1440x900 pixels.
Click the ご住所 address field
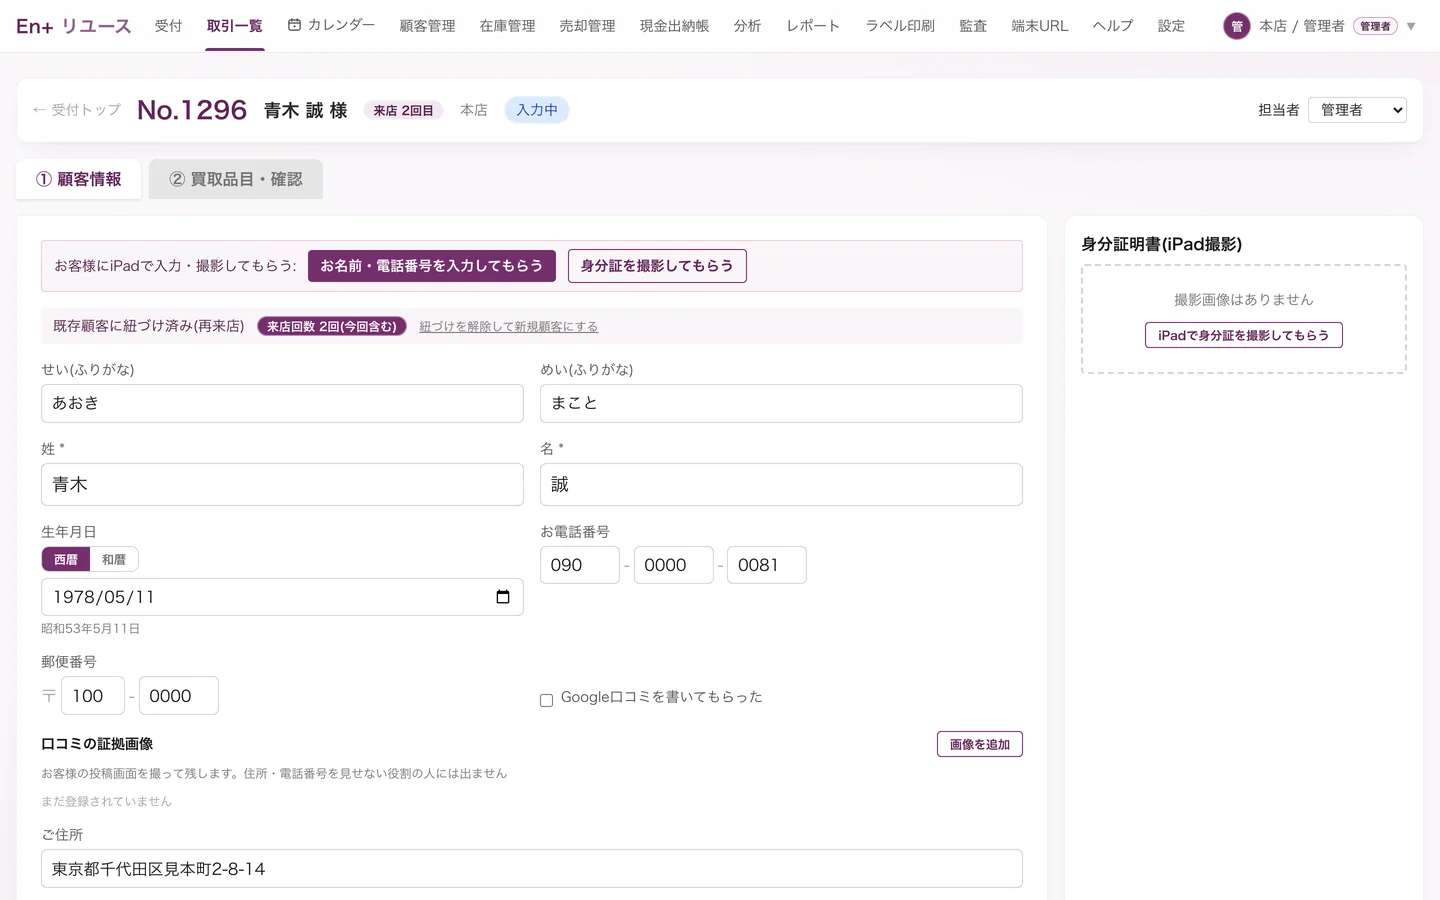[x=532, y=869]
